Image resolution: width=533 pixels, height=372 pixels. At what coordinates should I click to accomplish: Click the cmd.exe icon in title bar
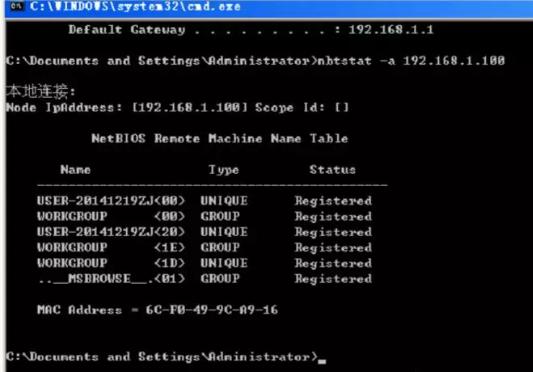(x=17, y=6)
